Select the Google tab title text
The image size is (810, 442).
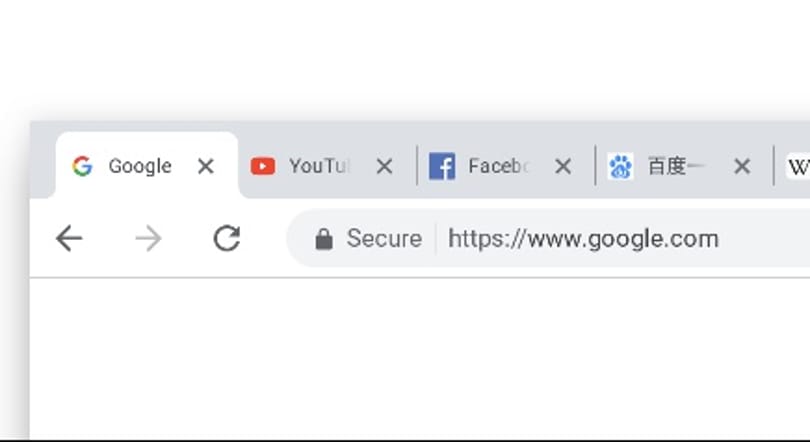[x=140, y=166]
